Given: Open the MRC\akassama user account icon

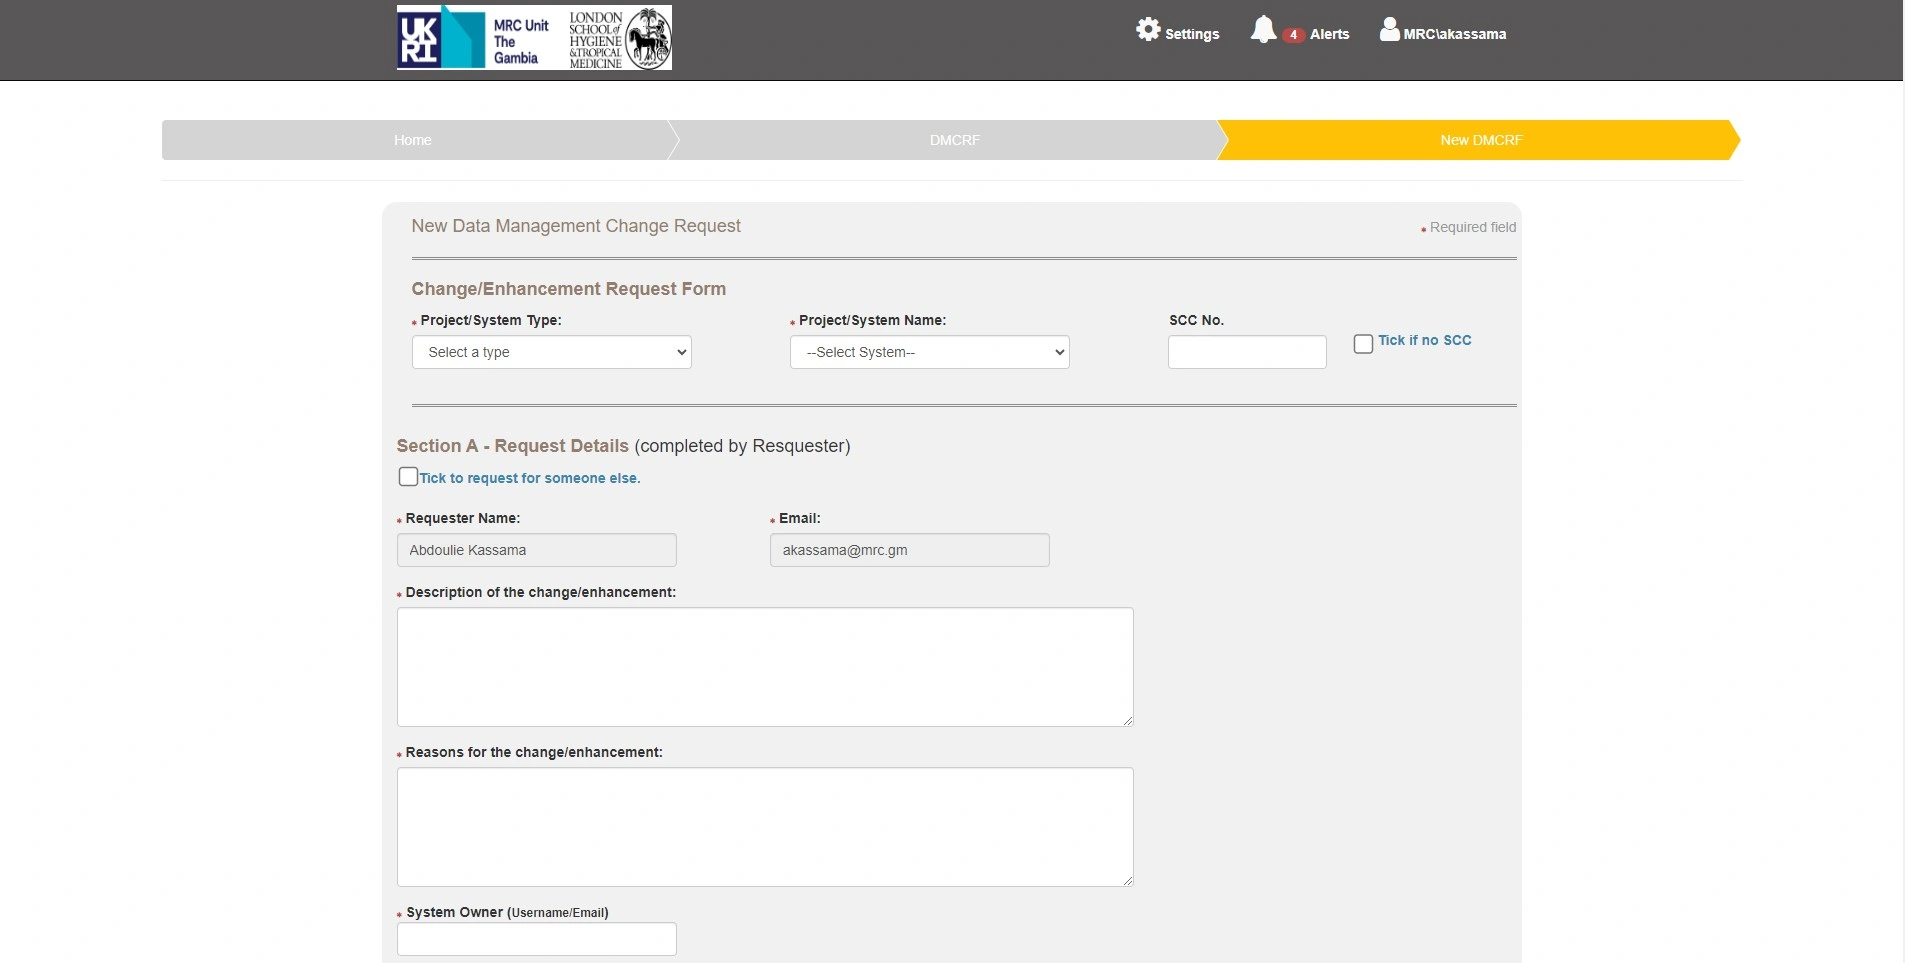Looking at the screenshot, I should click(x=1390, y=29).
